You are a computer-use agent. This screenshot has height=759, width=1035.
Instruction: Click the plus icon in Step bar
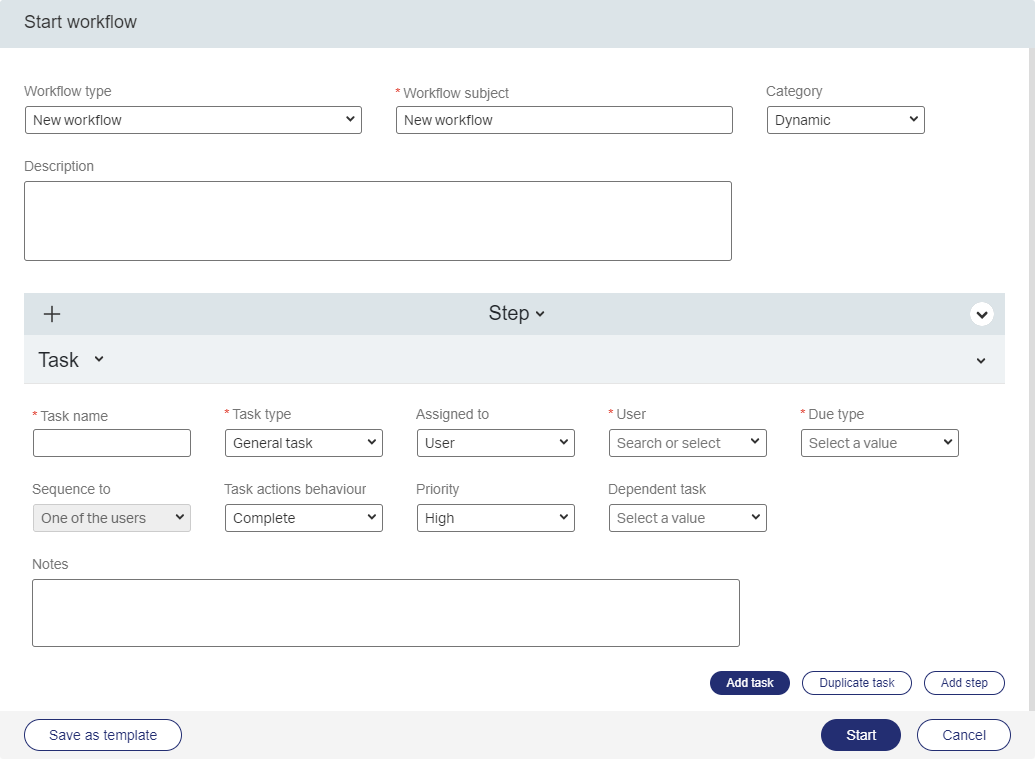pos(52,314)
